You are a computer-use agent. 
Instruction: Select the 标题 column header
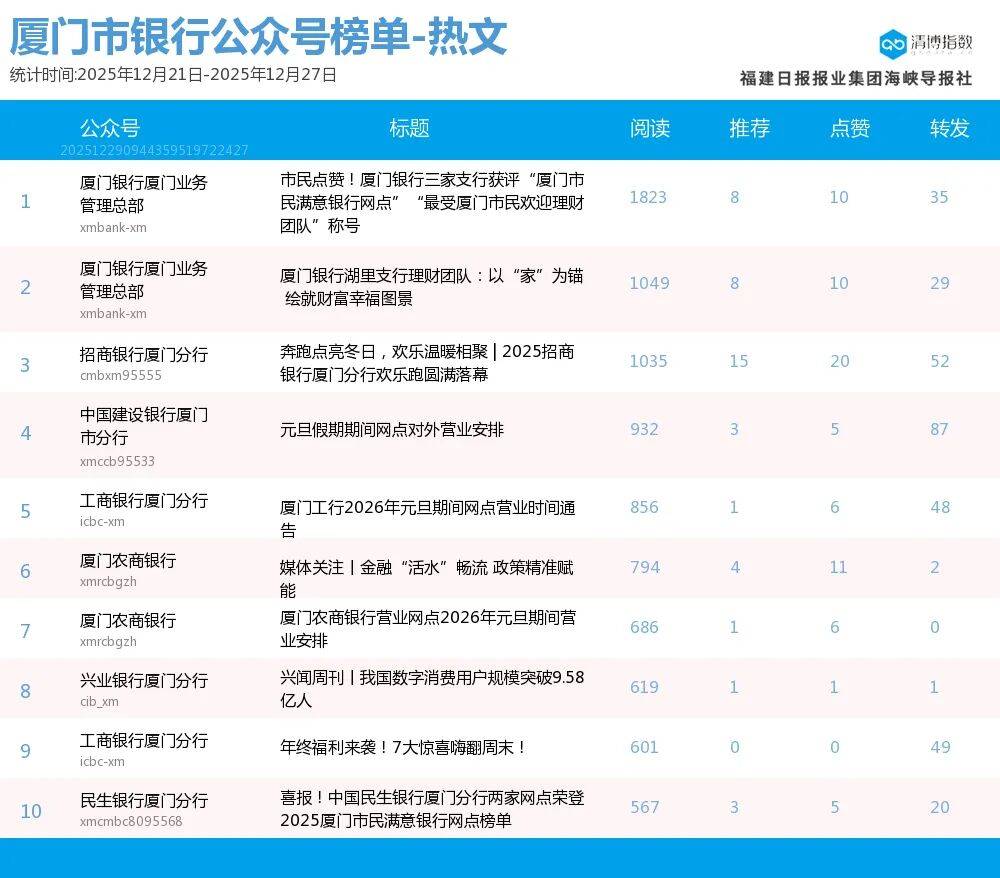tap(409, 128)
